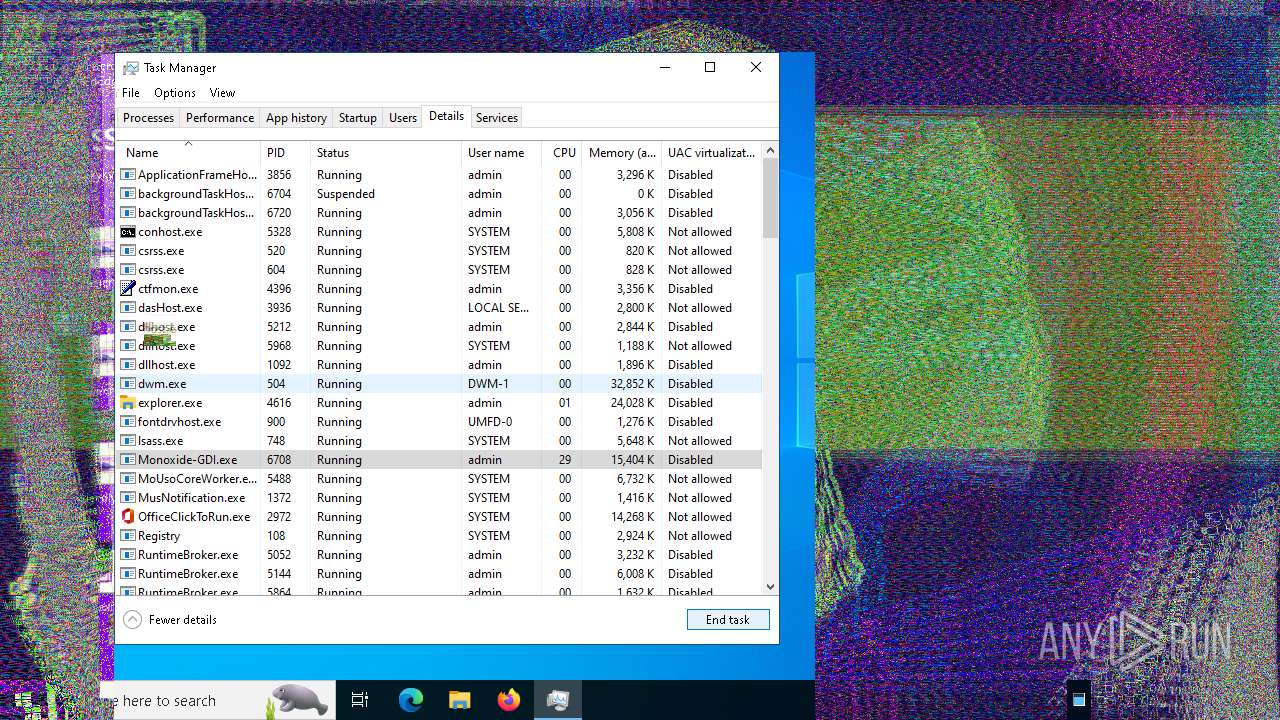Screen dimensions: 1280x720
Task: Sort by the Name column header
Action: (189, 153)
